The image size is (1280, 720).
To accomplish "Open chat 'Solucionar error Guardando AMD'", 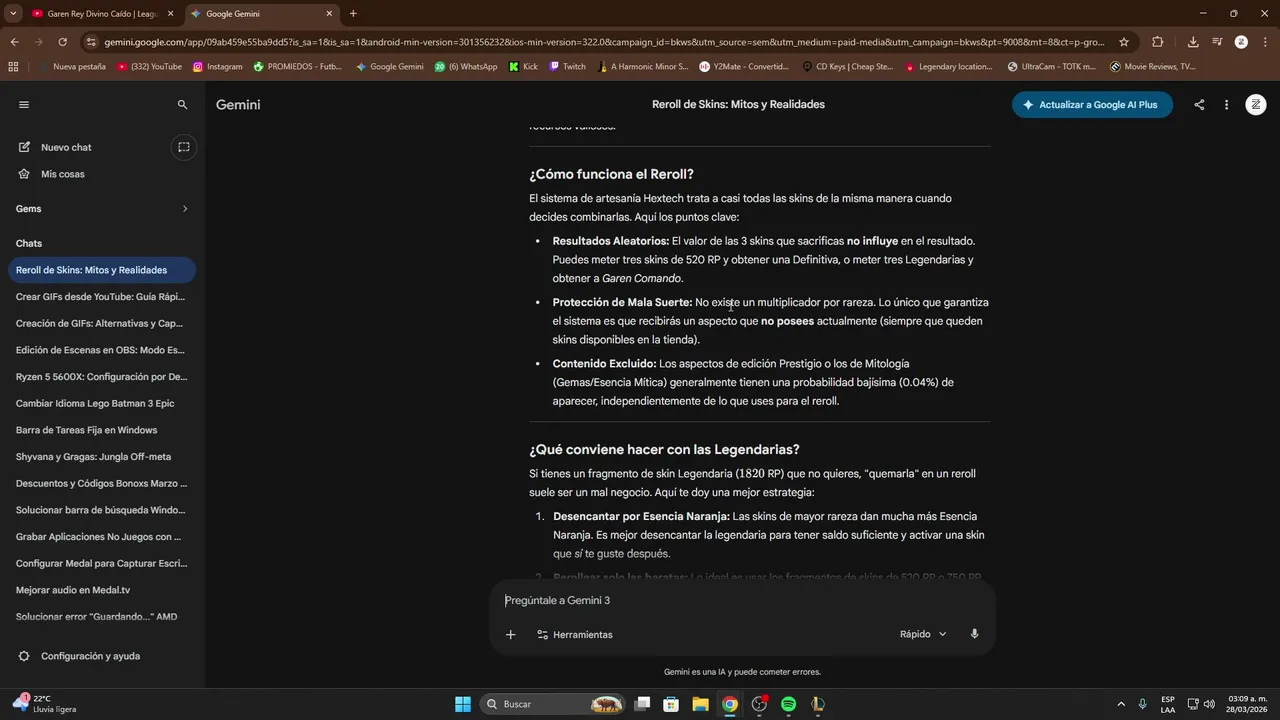I will click(x=100, y=617).
